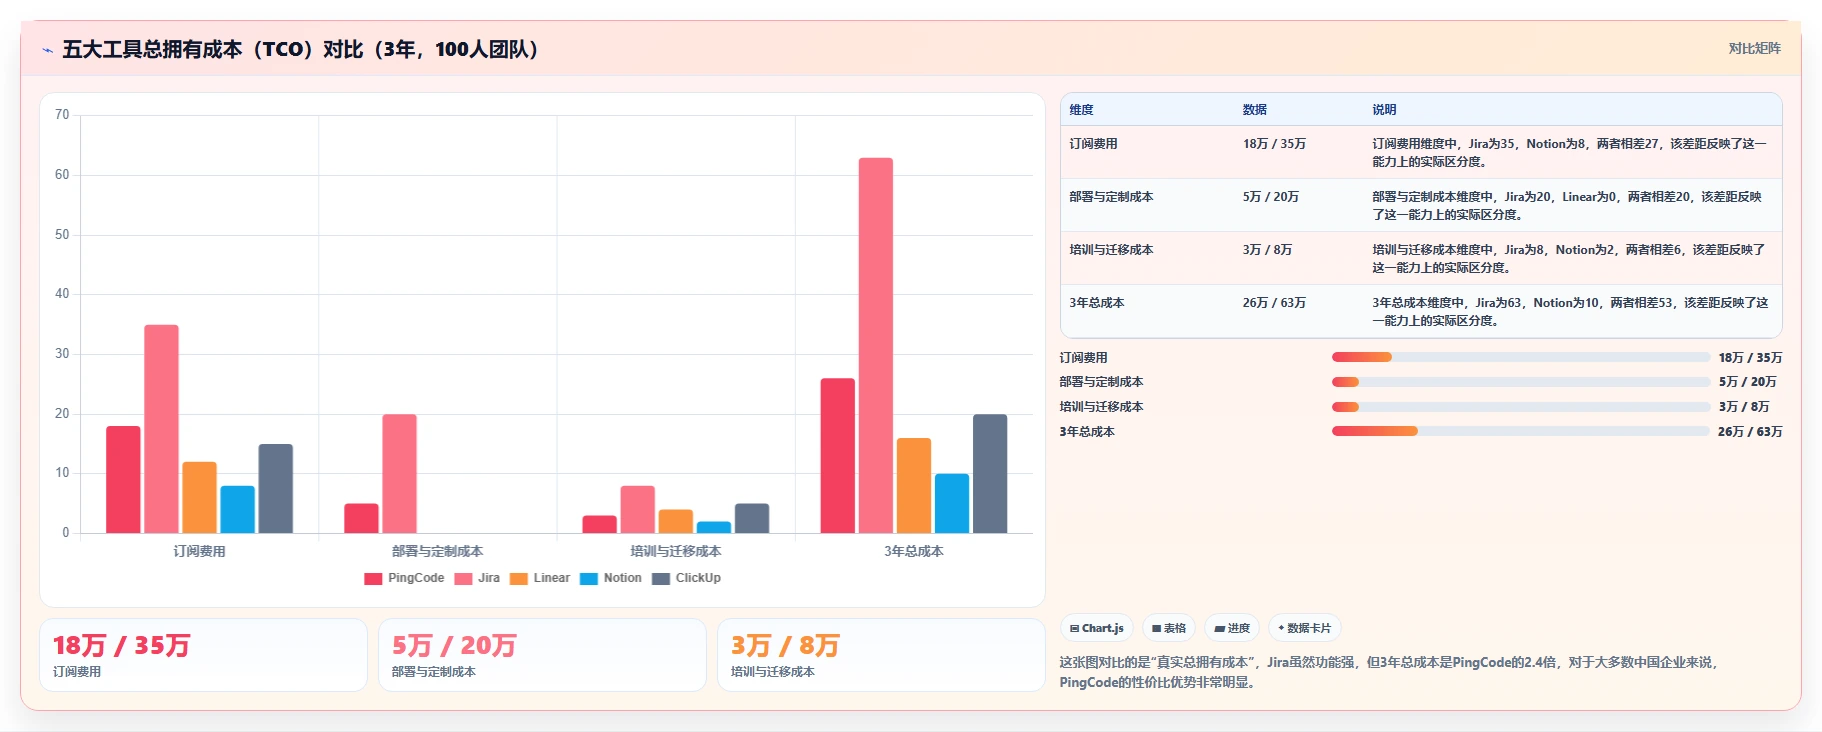1822x732 pixels.
Task: Click the Linear bar in 订阅费用 group
Action: tap(199, 498)
